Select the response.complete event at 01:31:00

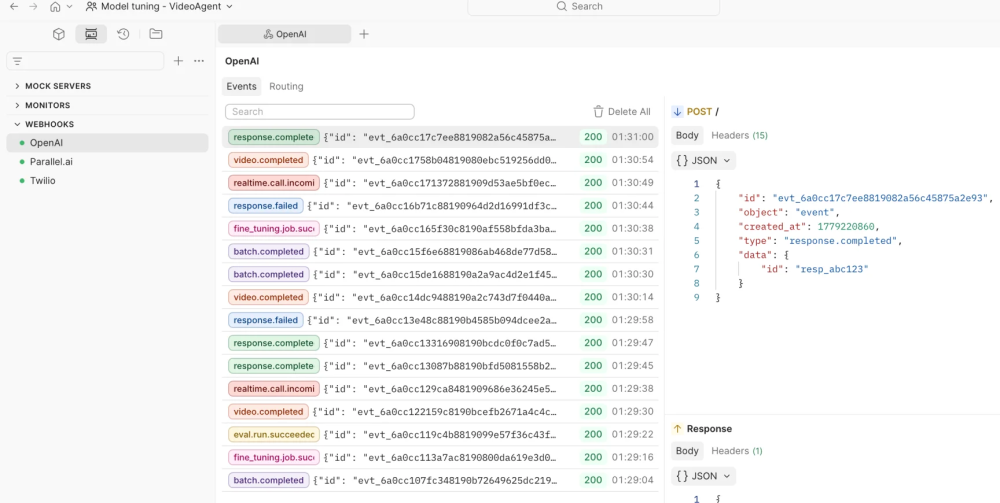[440, 137]
